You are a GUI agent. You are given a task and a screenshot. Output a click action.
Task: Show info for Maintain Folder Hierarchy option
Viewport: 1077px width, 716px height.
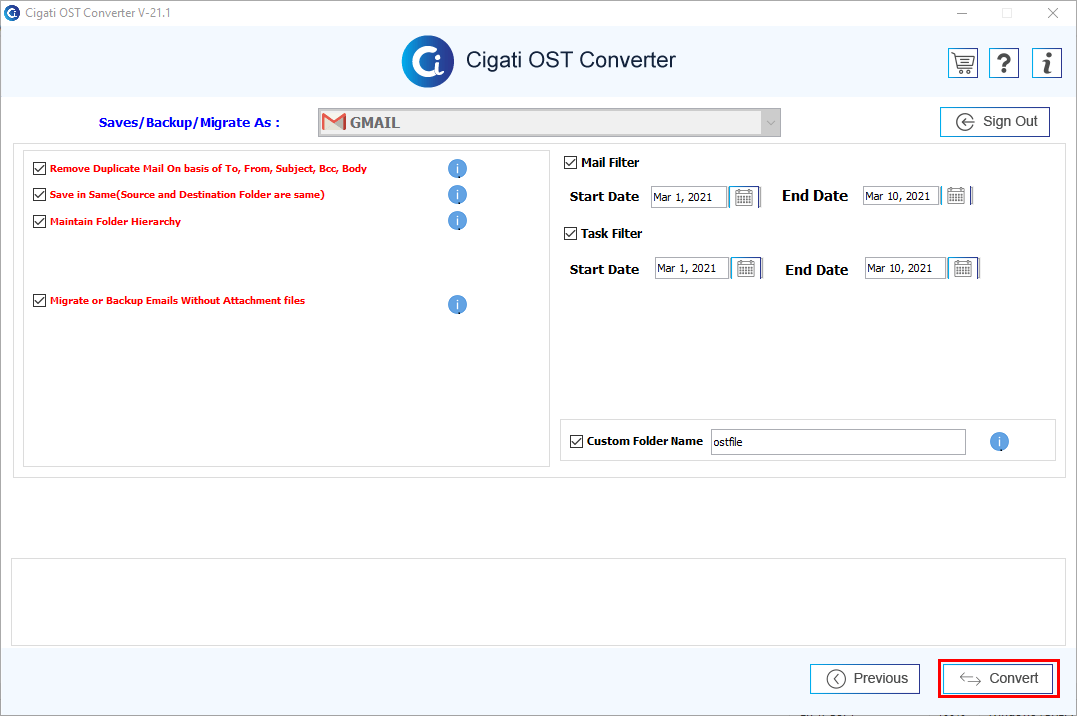pos(457,221)
